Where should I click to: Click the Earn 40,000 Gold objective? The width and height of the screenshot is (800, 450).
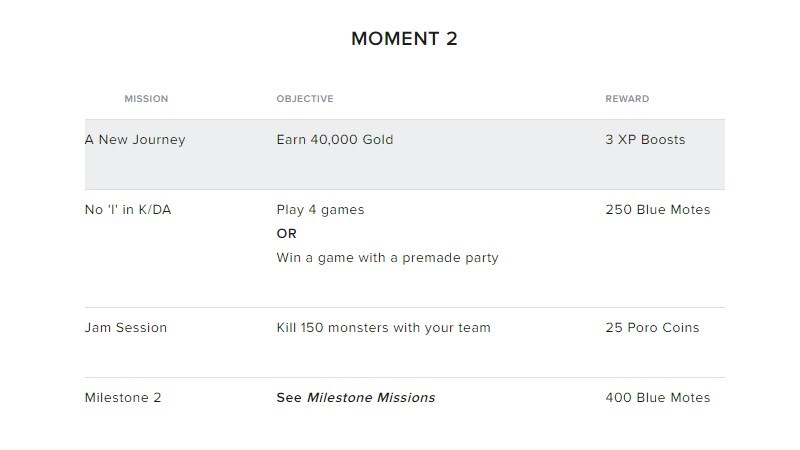[x=335, y=140]
